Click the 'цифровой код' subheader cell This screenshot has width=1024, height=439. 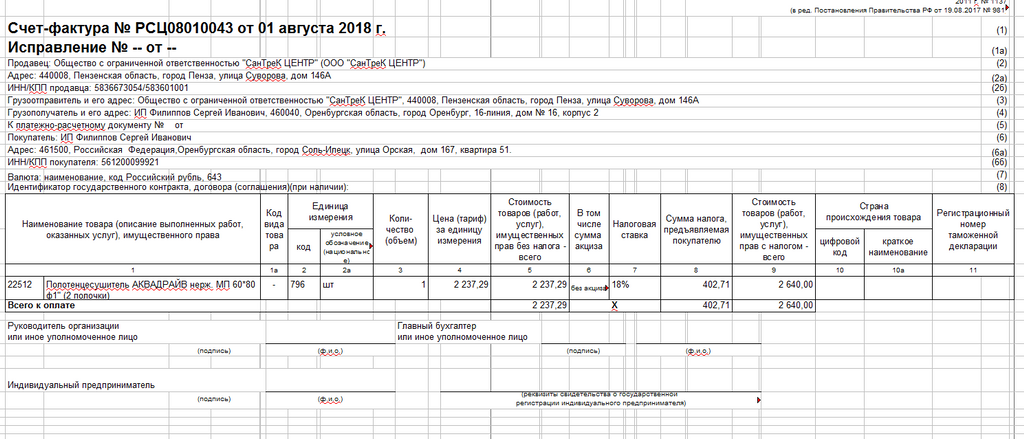tap(840, 246)
